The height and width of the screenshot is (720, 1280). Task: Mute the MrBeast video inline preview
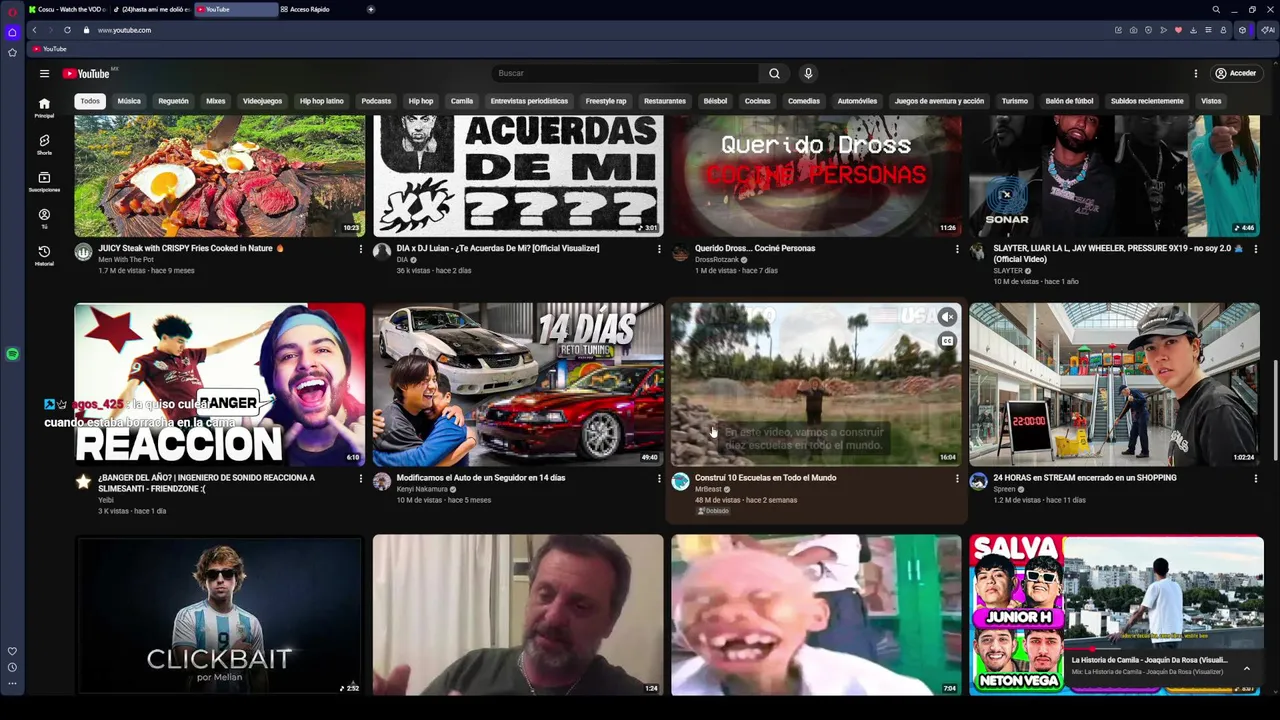947,317
